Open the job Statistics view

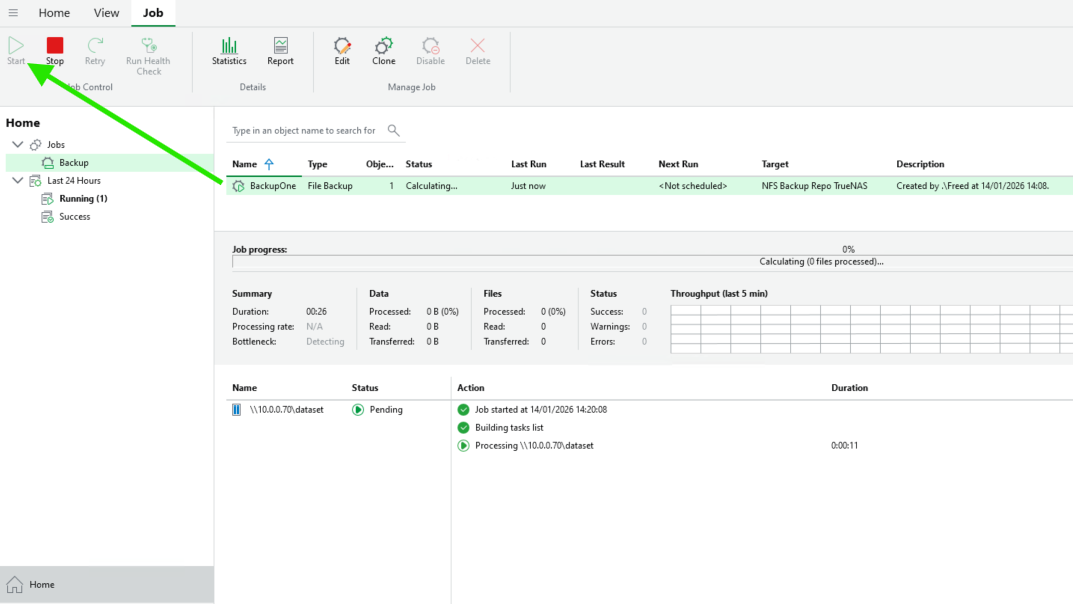pyautogui.click(x=229, y=46)
